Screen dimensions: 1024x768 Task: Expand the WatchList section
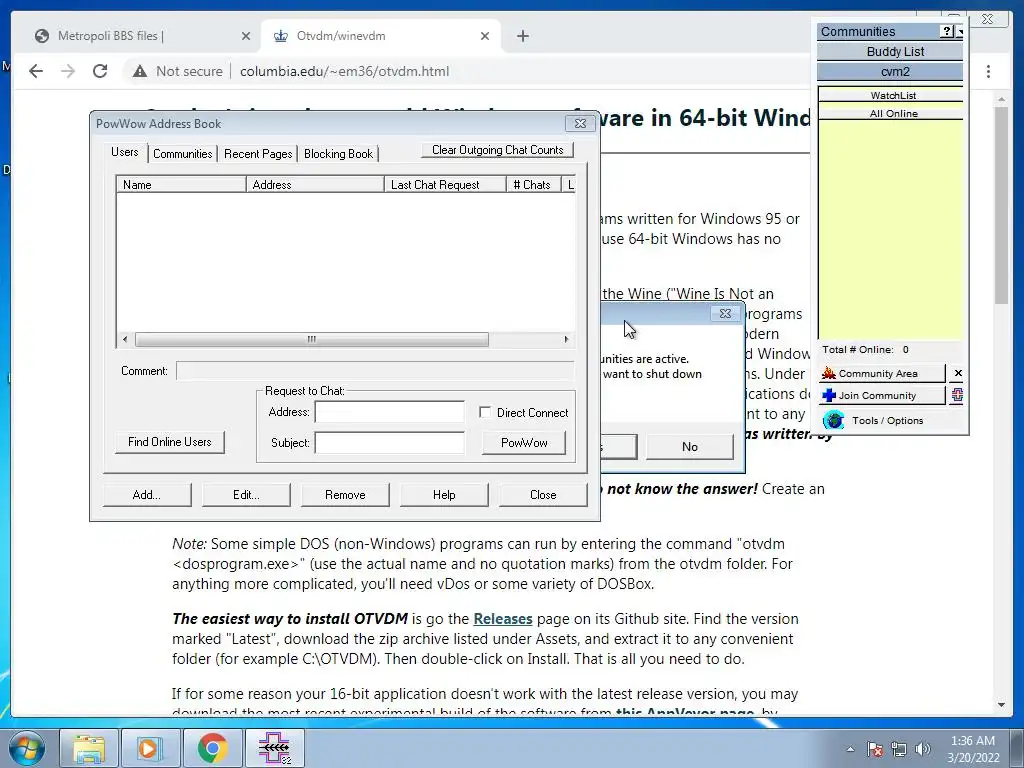tap(891, 95)
